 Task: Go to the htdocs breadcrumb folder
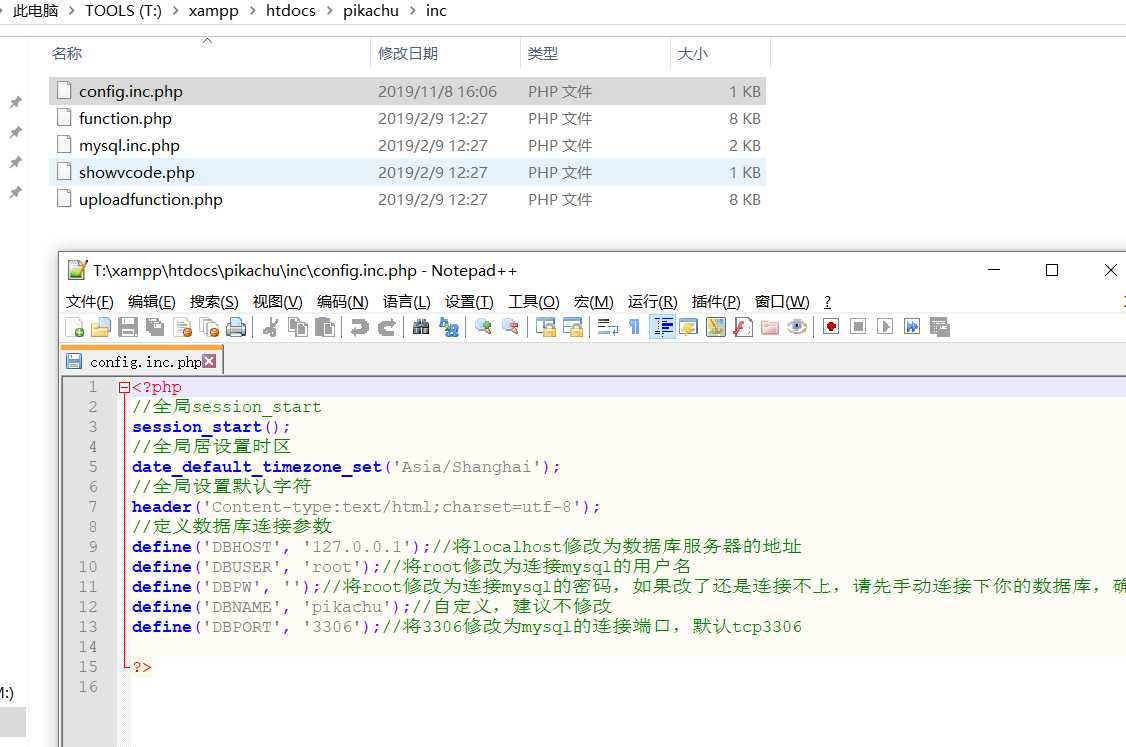[291, 11]
